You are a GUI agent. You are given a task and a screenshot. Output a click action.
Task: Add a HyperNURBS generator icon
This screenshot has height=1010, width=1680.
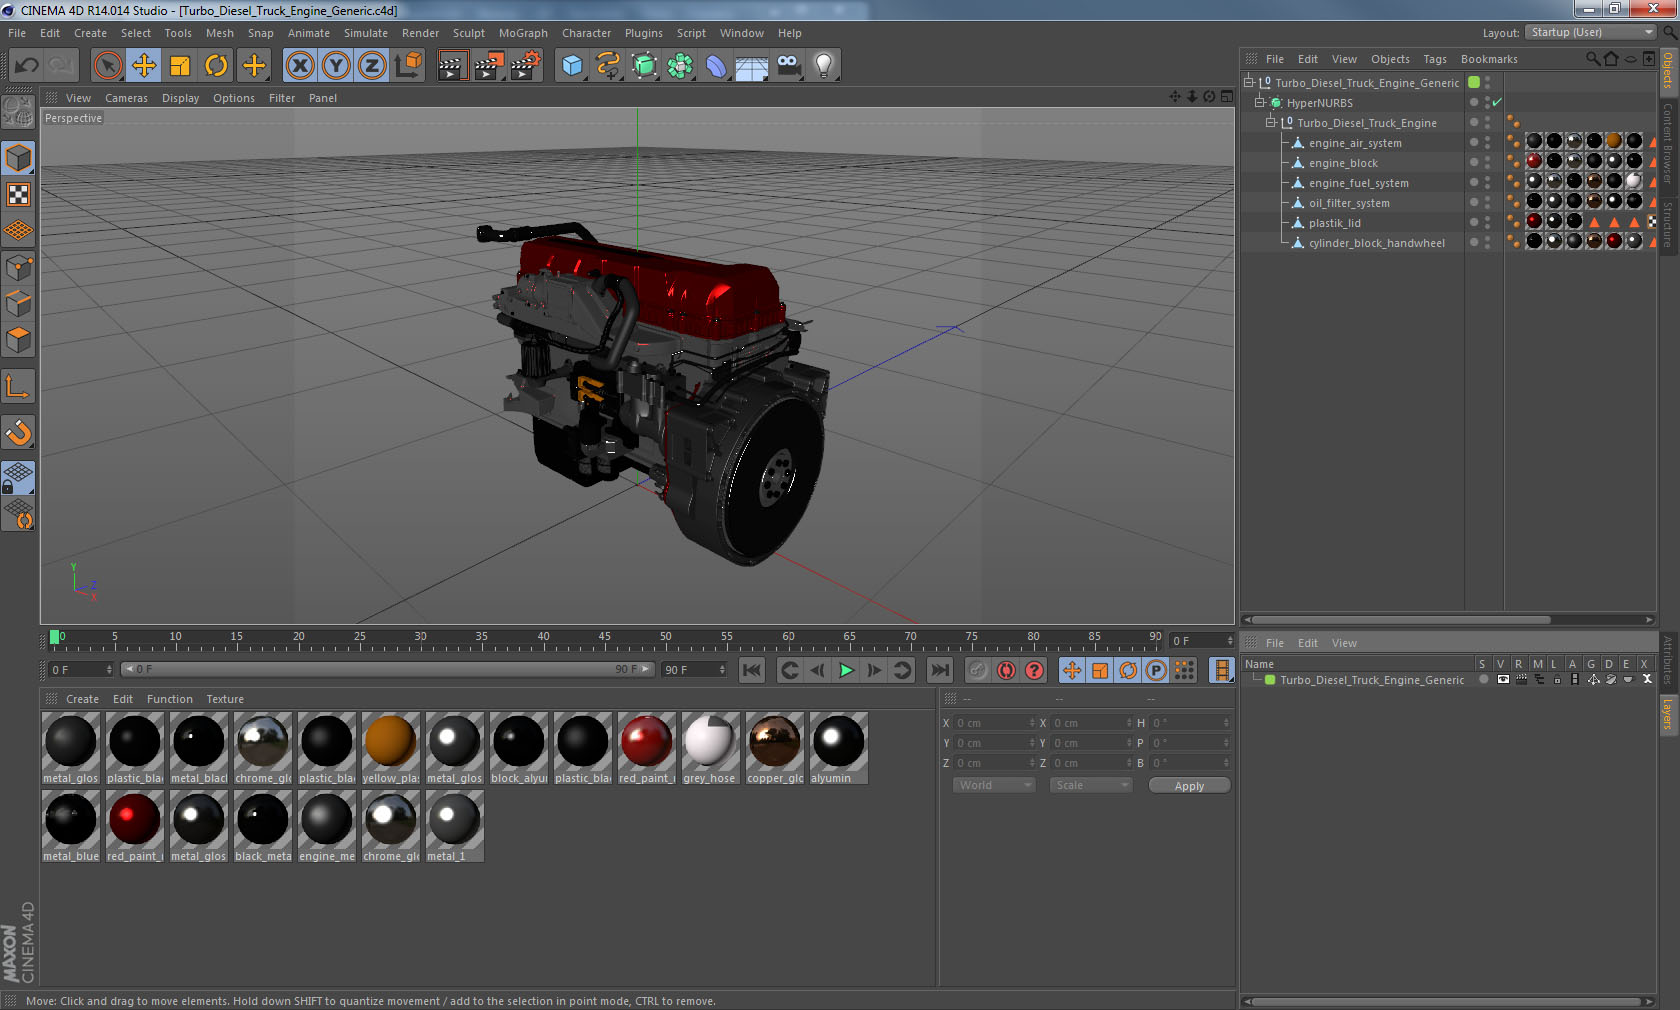click(644, 66)
